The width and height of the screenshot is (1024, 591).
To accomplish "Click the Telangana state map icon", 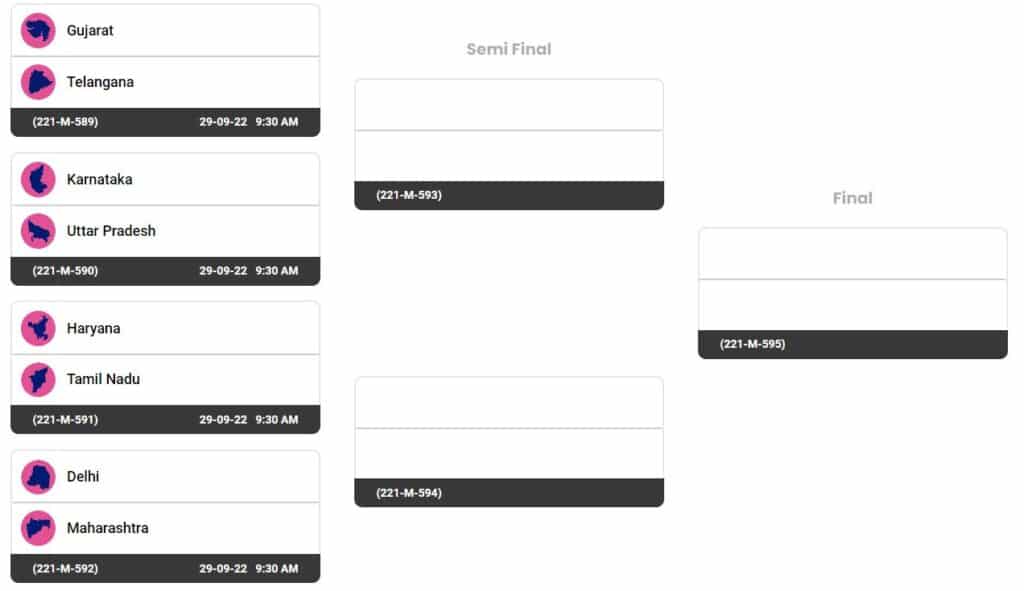I will [38, 82].
